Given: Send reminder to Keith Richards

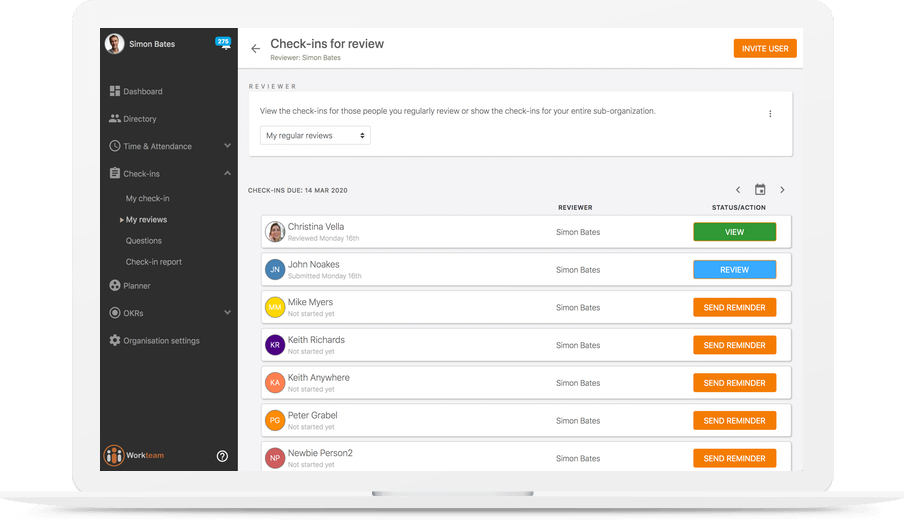Looking at the screenshot, I should pos(734,345).
